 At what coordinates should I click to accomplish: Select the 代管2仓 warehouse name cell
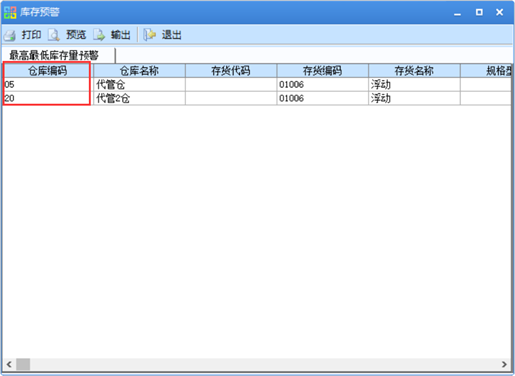139,98
